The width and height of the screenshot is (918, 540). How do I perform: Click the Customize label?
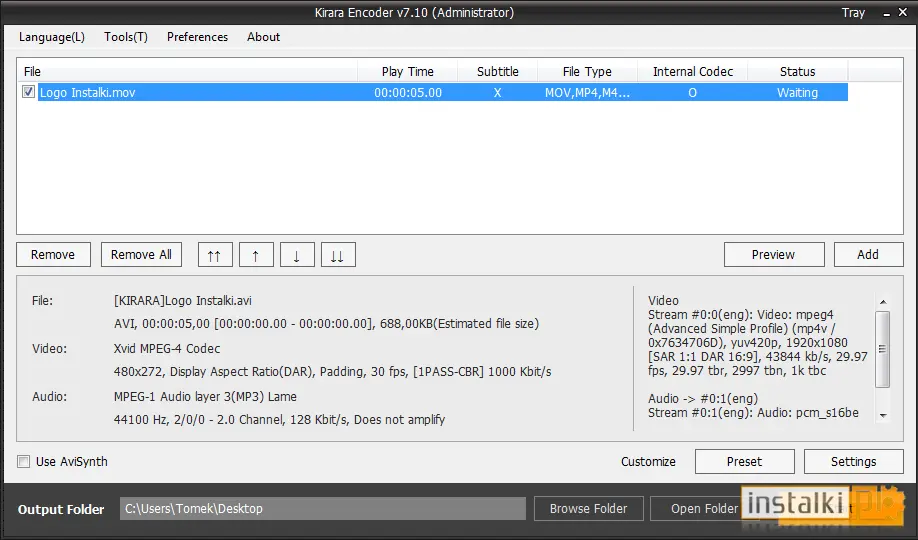648,462
